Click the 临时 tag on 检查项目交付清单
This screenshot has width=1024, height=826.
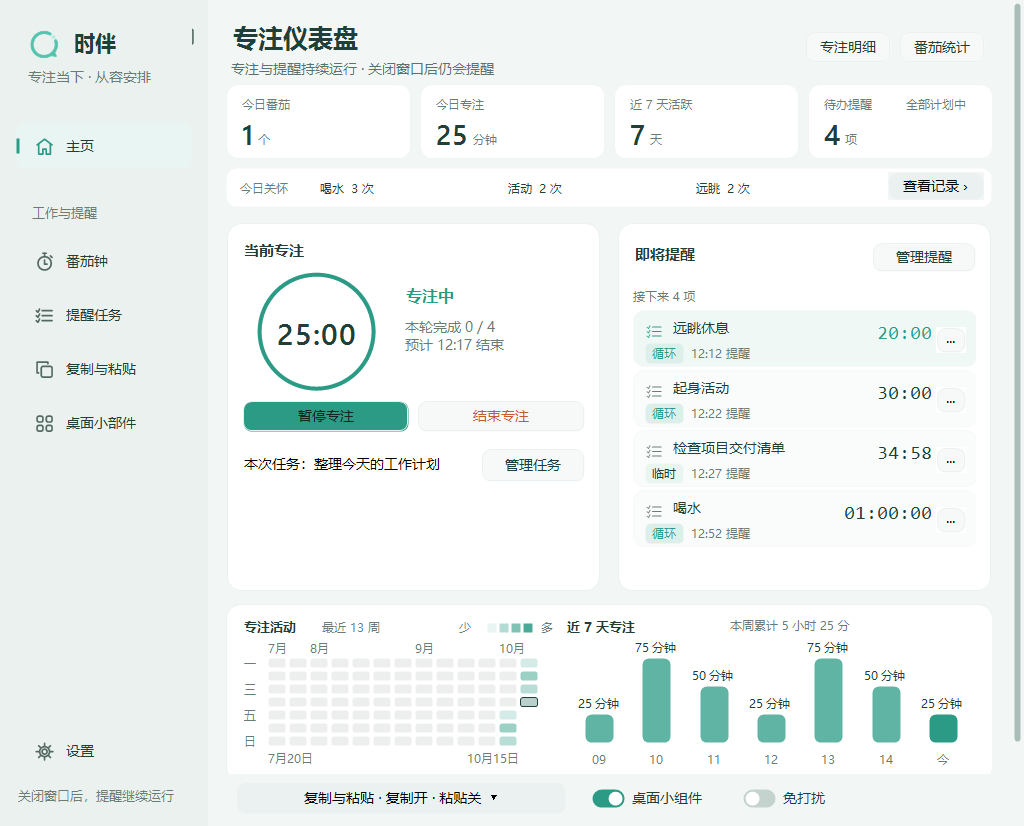[x=664, y=473]
